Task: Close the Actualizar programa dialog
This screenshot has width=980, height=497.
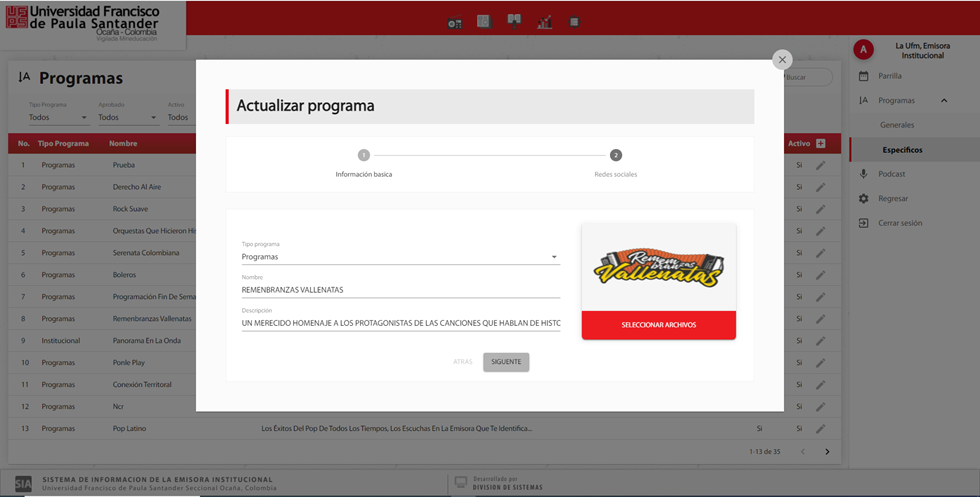Action: click(782, 60)
